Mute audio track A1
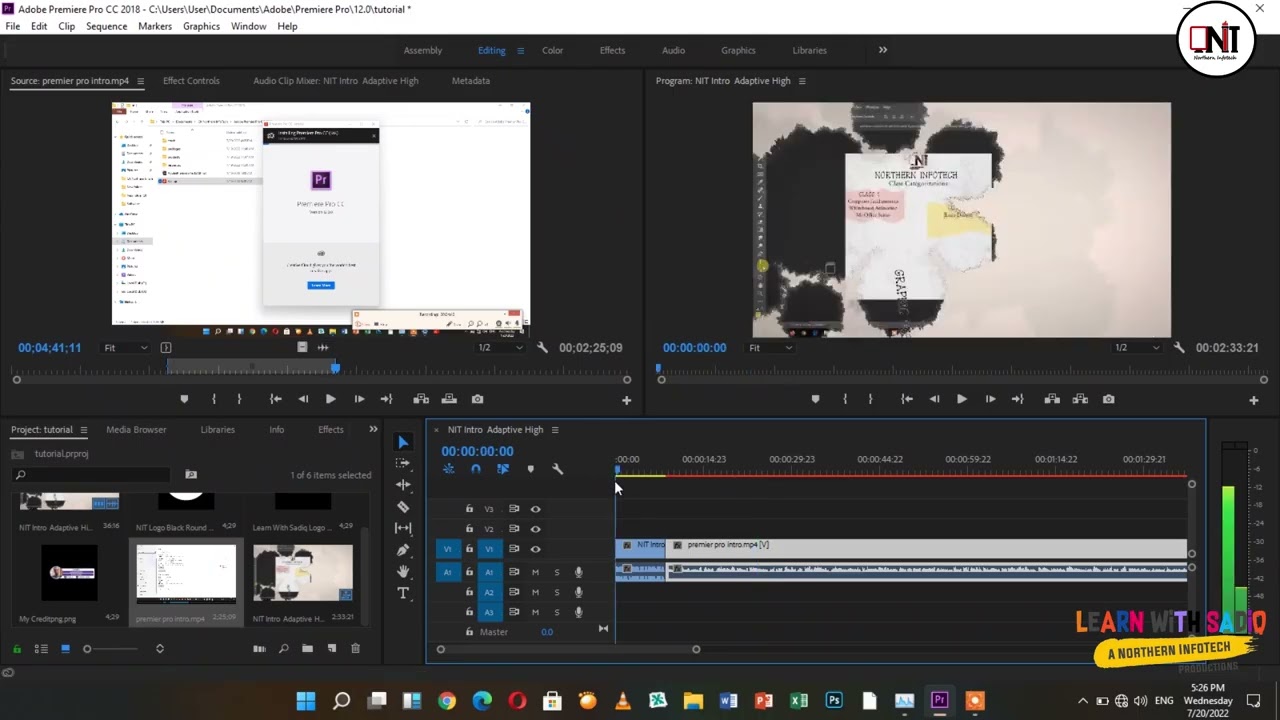This screenshot has height=720, width=1280. pyautogui.click(x=535, y=572)
